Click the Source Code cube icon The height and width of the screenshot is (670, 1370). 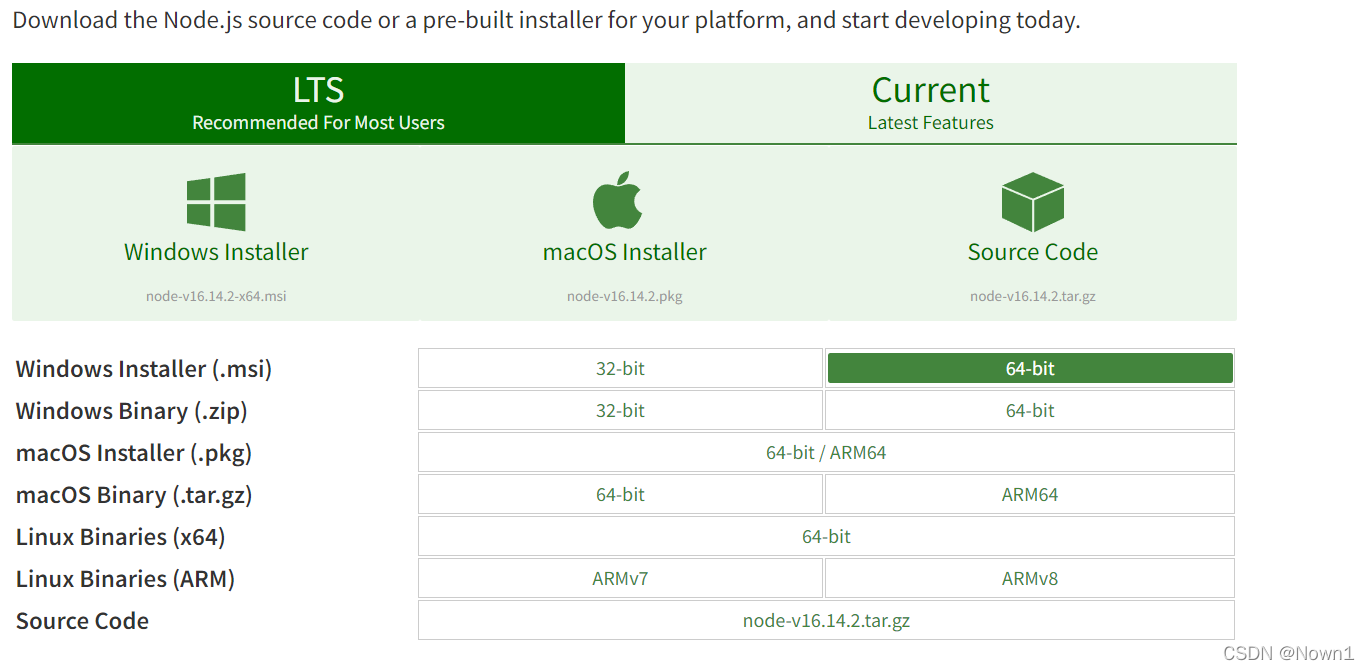click(x=1032, y=202)
